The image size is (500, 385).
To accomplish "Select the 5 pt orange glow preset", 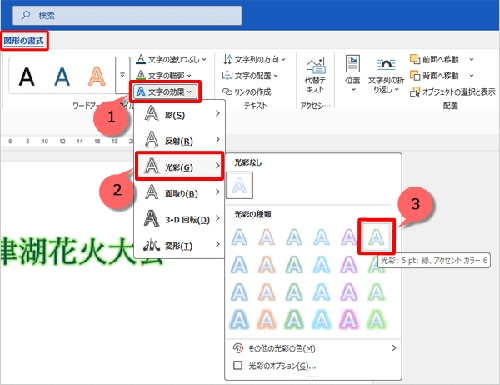I will coord(267,237).
